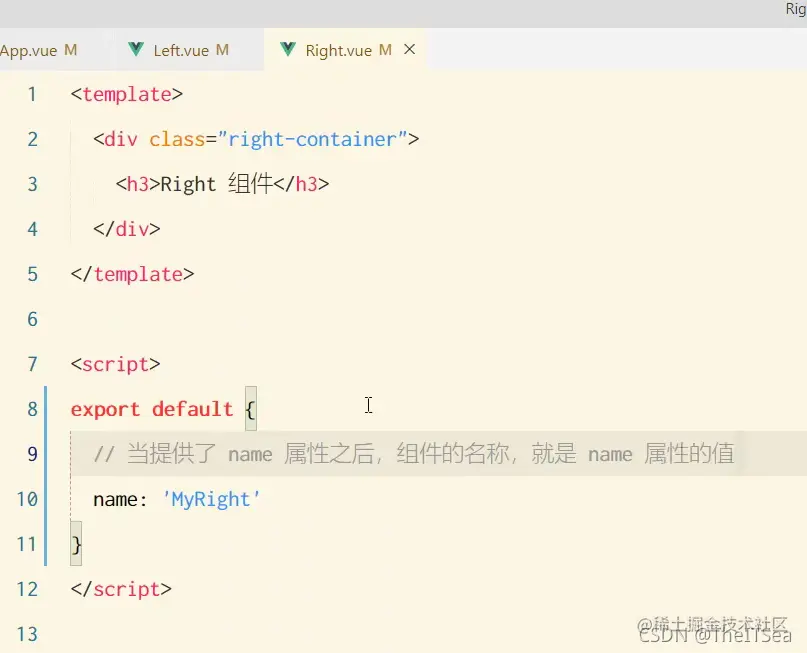Click line number 7 in gutter
Viewport: 807px width, 653px height.
32,364
